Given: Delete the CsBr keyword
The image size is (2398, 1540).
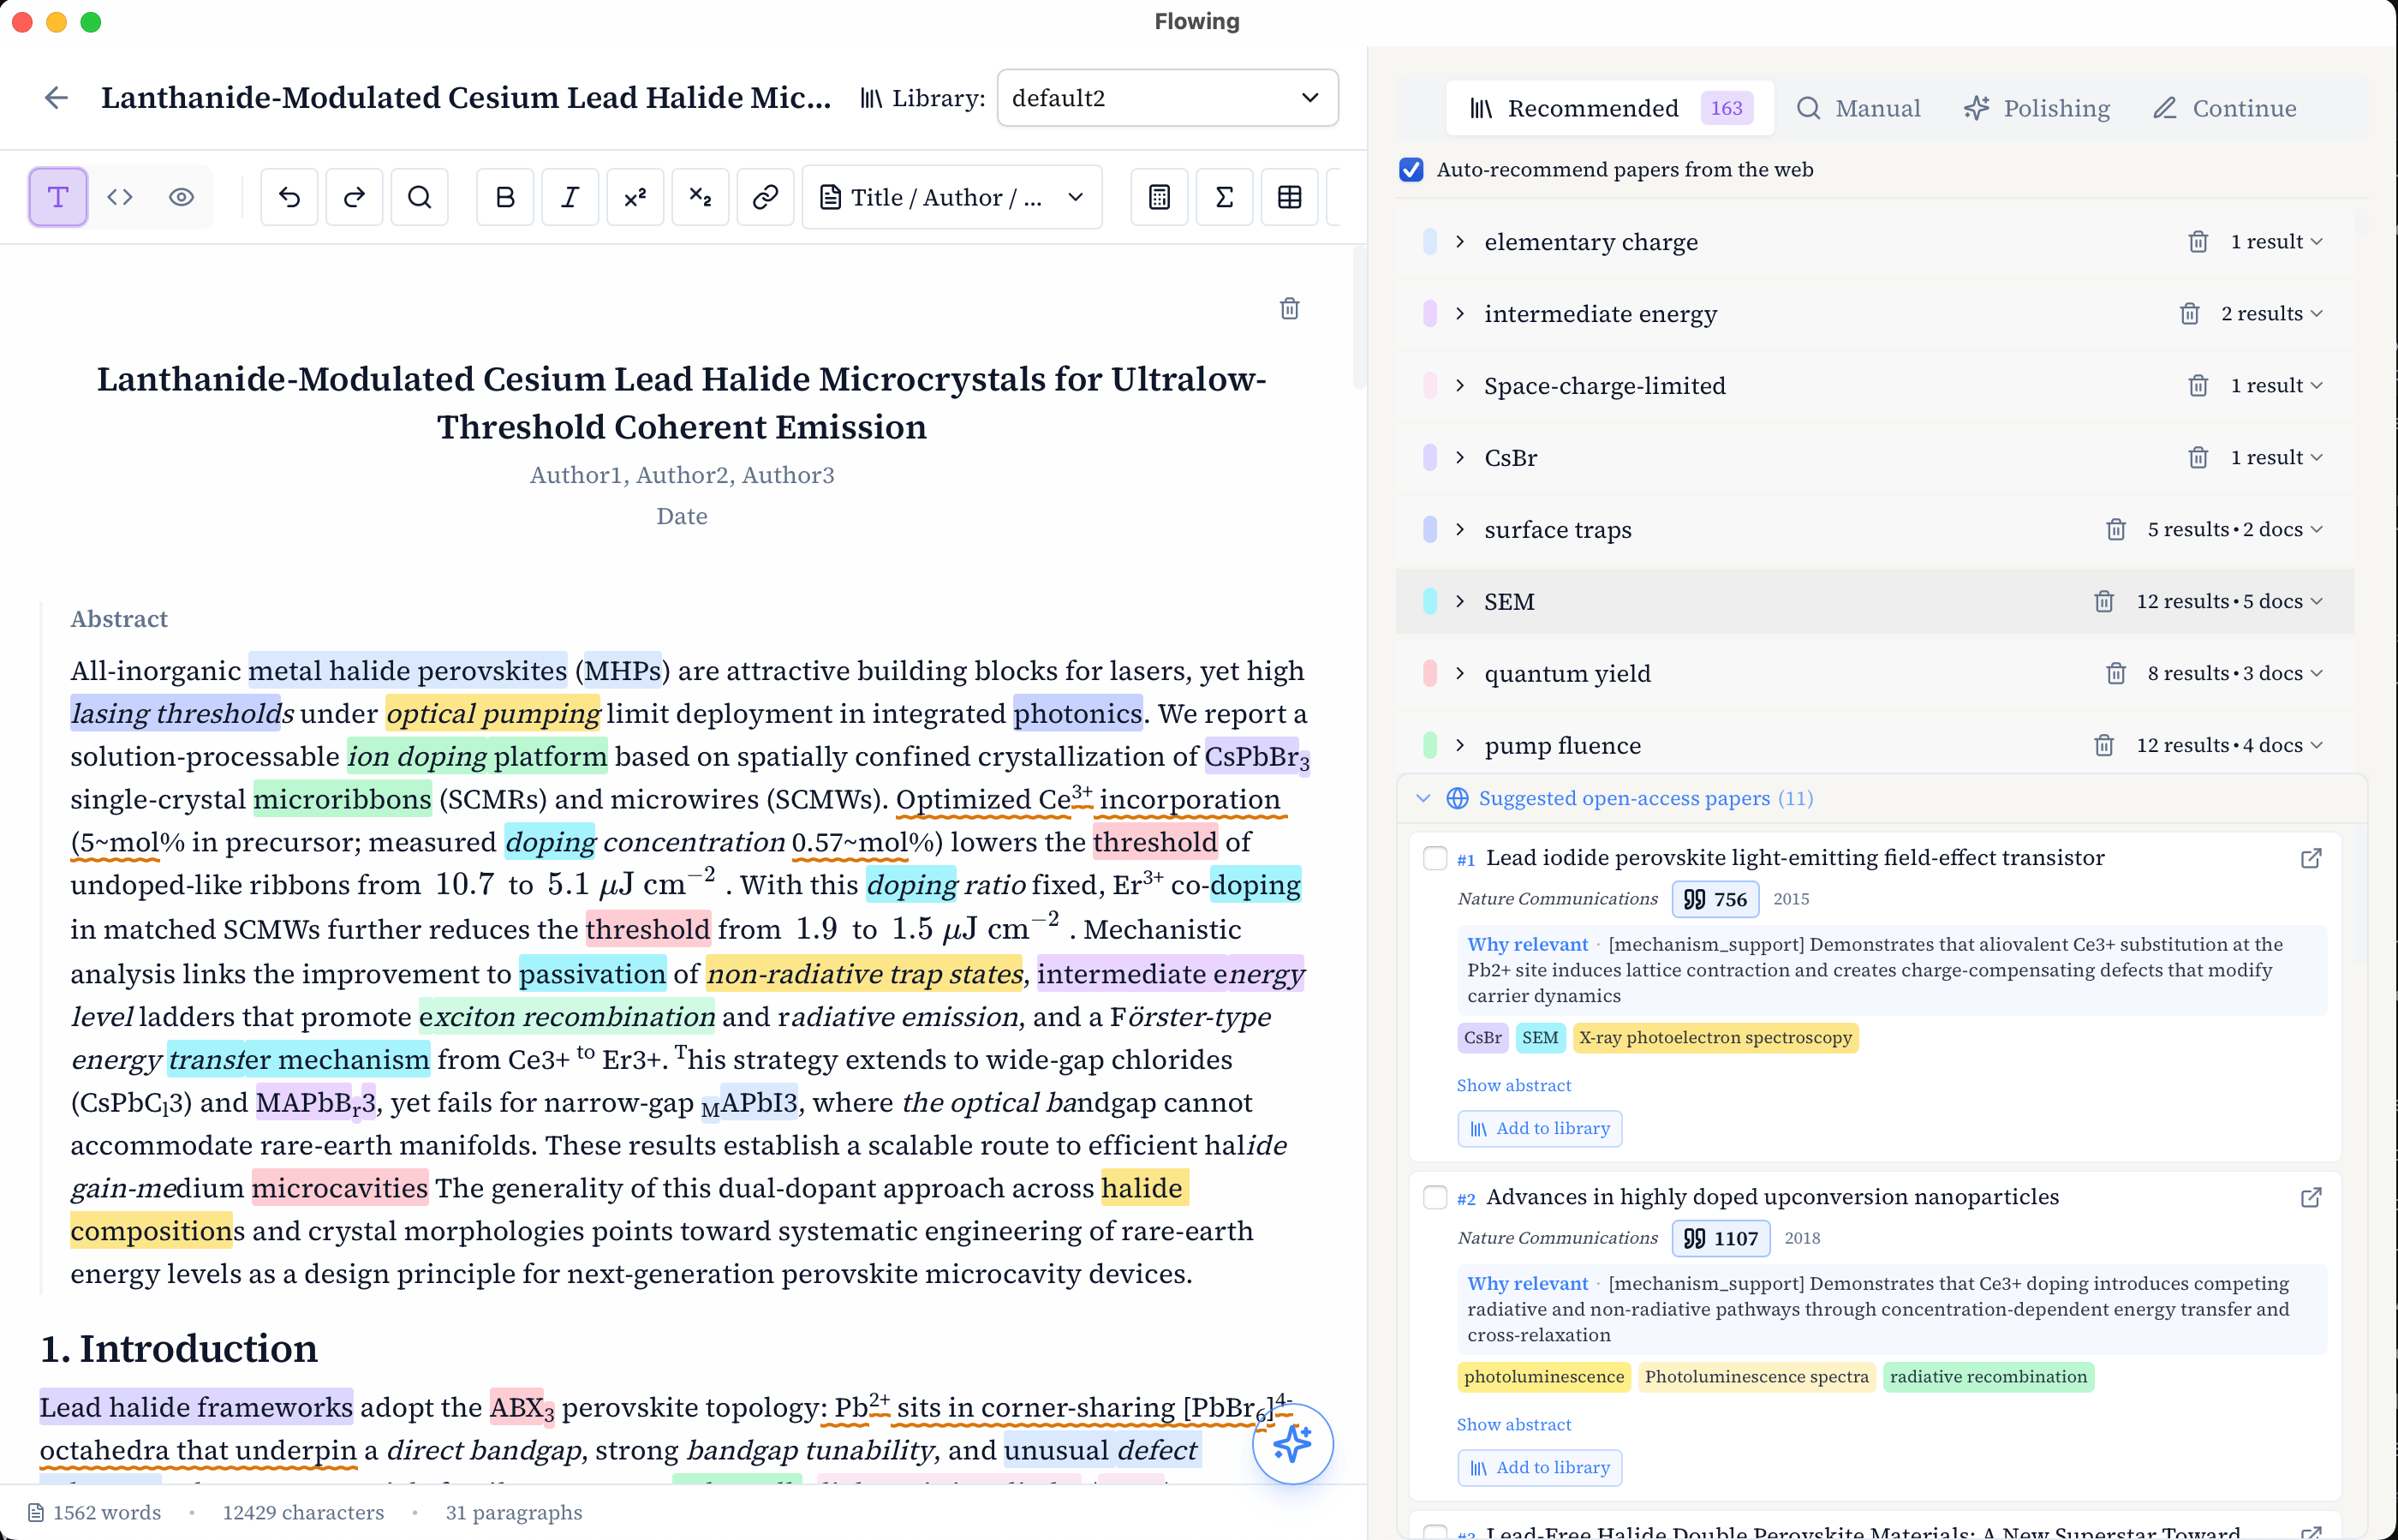Looking at the screenshot, I should click(x=2197, y=457).
